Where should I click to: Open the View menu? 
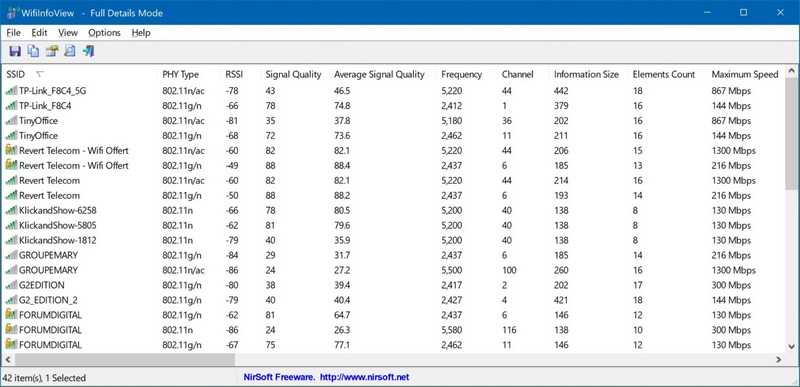(68, 33)
